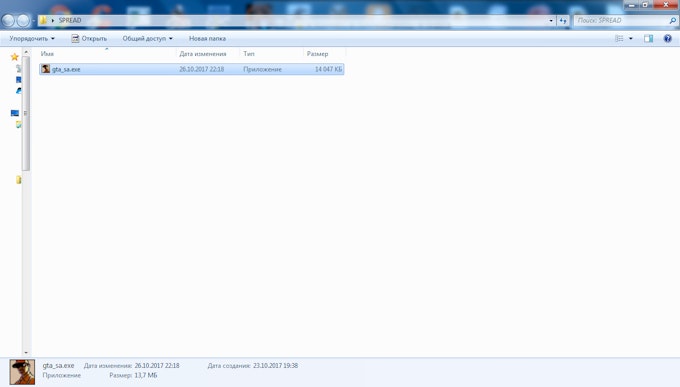Screen dimensions: 680x387
Task: Open Help with the question mark icon
Action: pyautogui.click(x=667, y=39)
